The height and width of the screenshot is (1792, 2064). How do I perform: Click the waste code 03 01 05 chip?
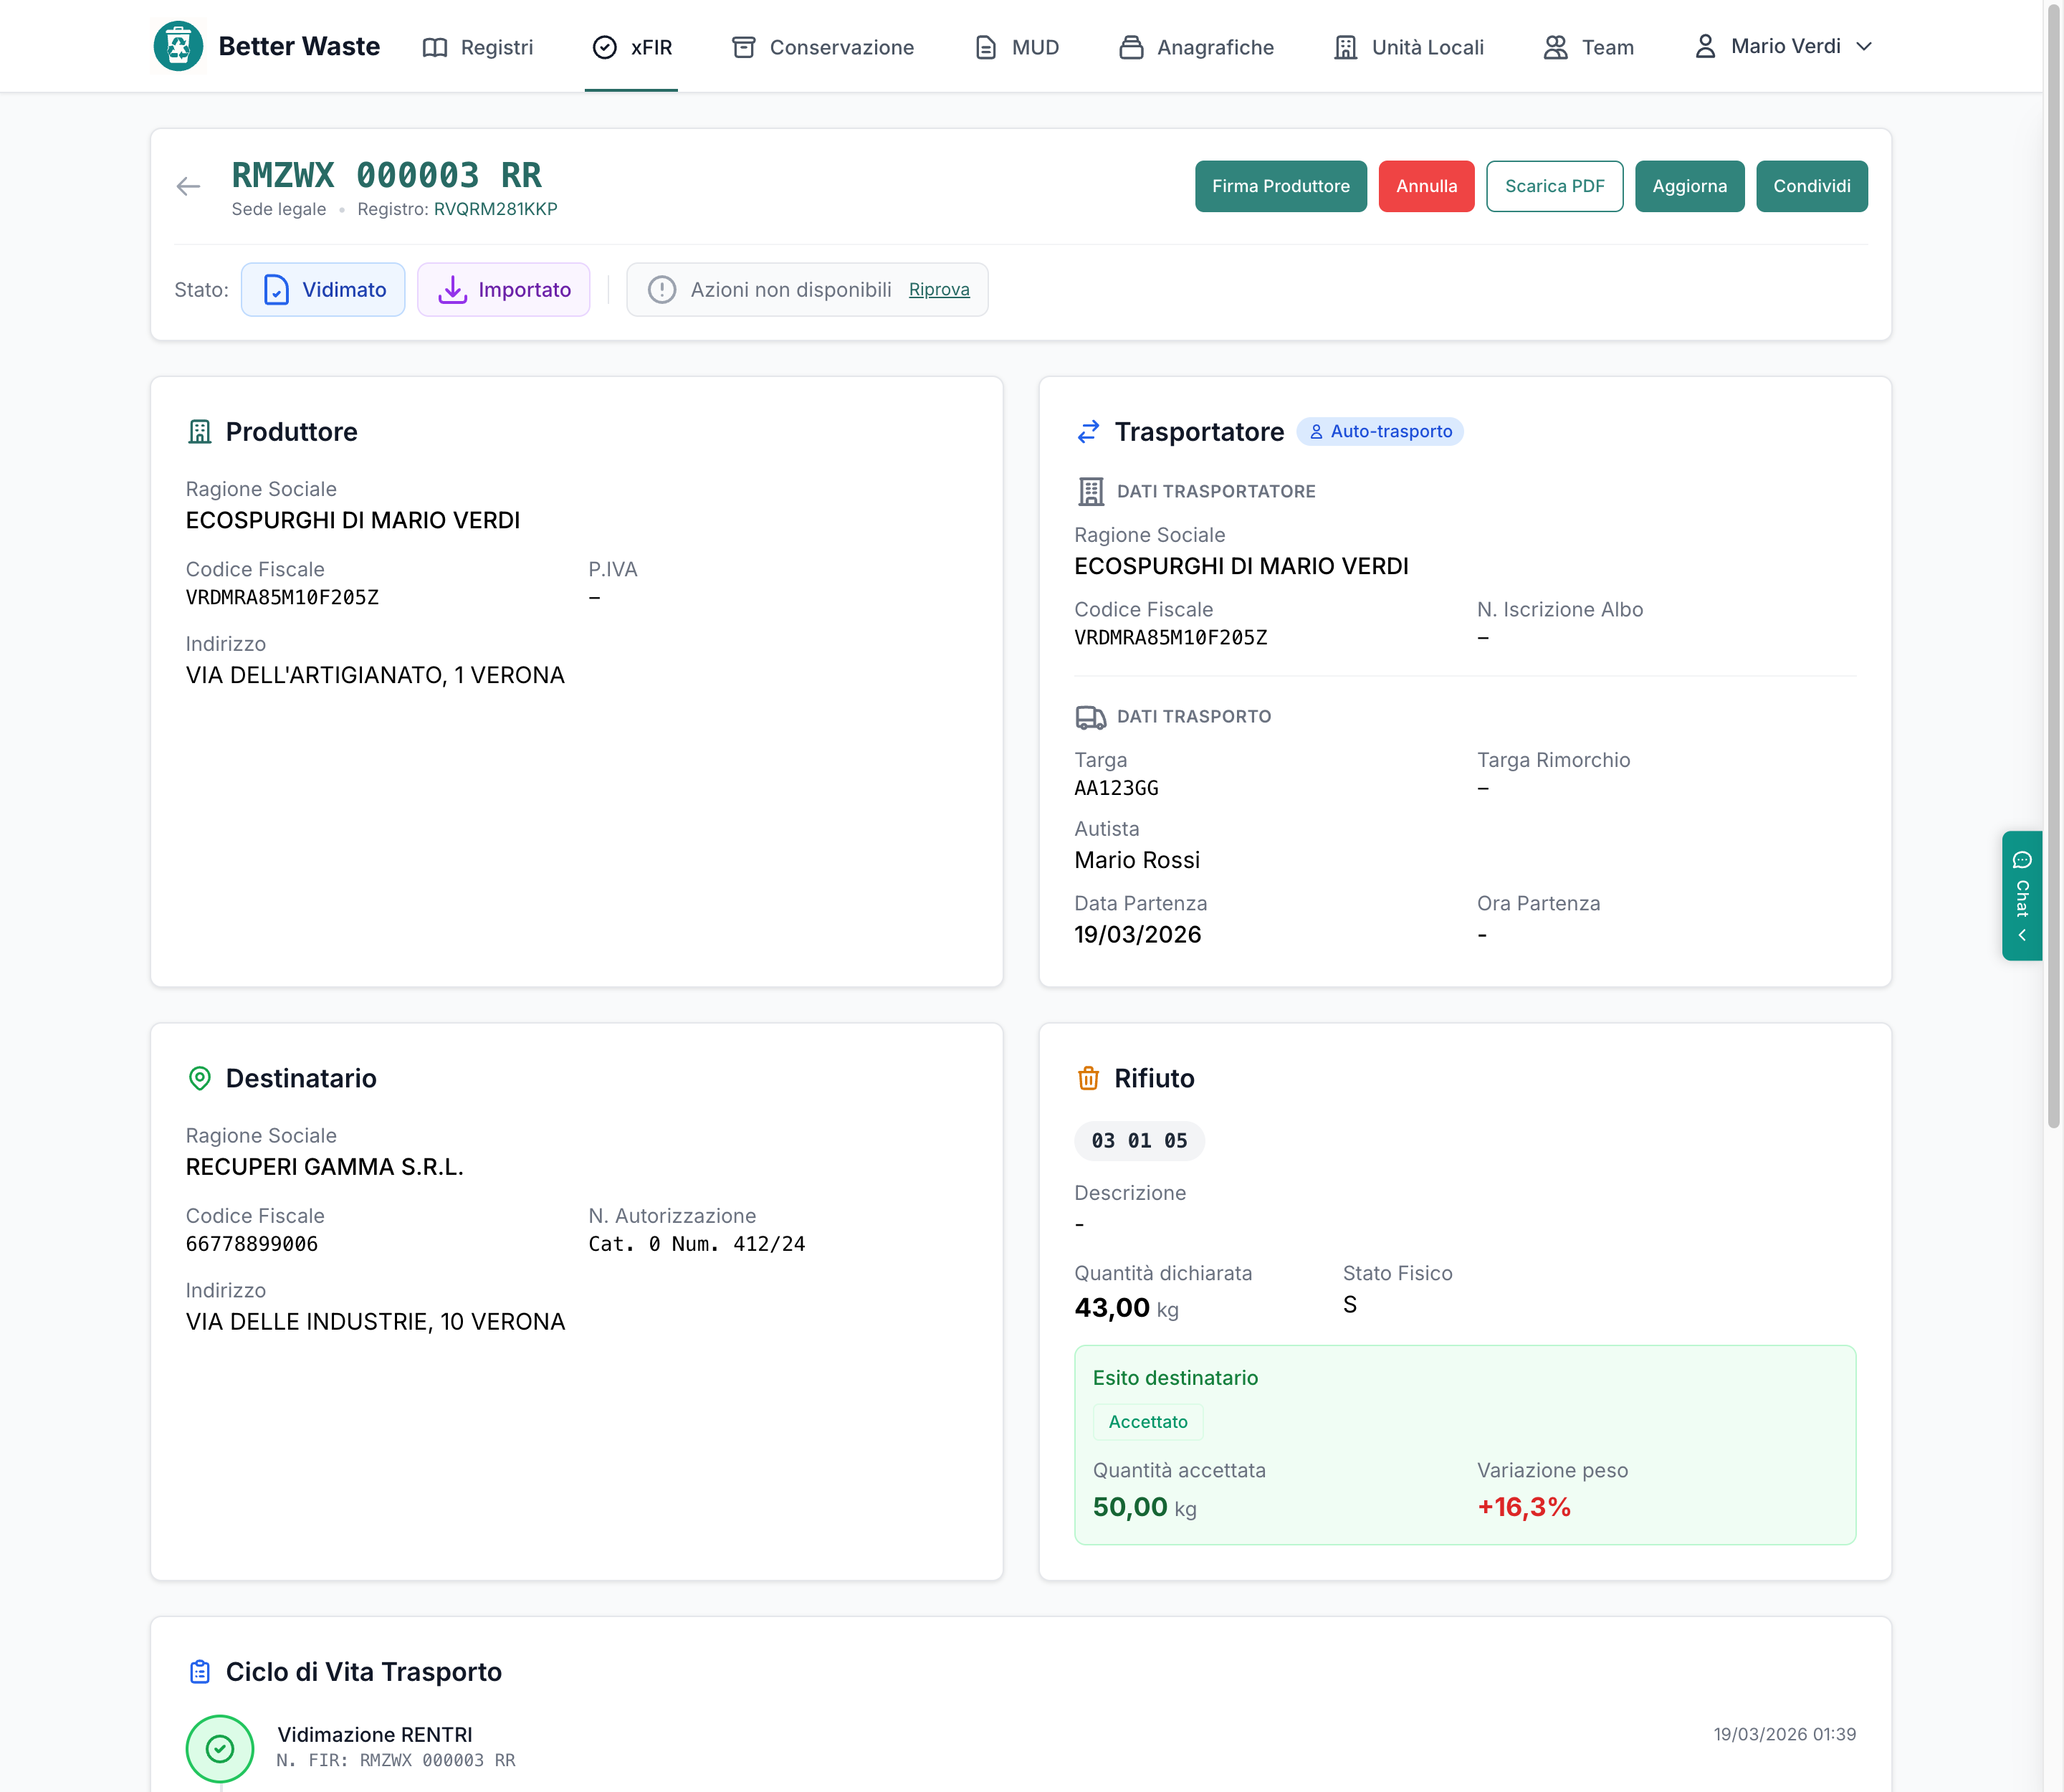[x=1139, y=1141]
